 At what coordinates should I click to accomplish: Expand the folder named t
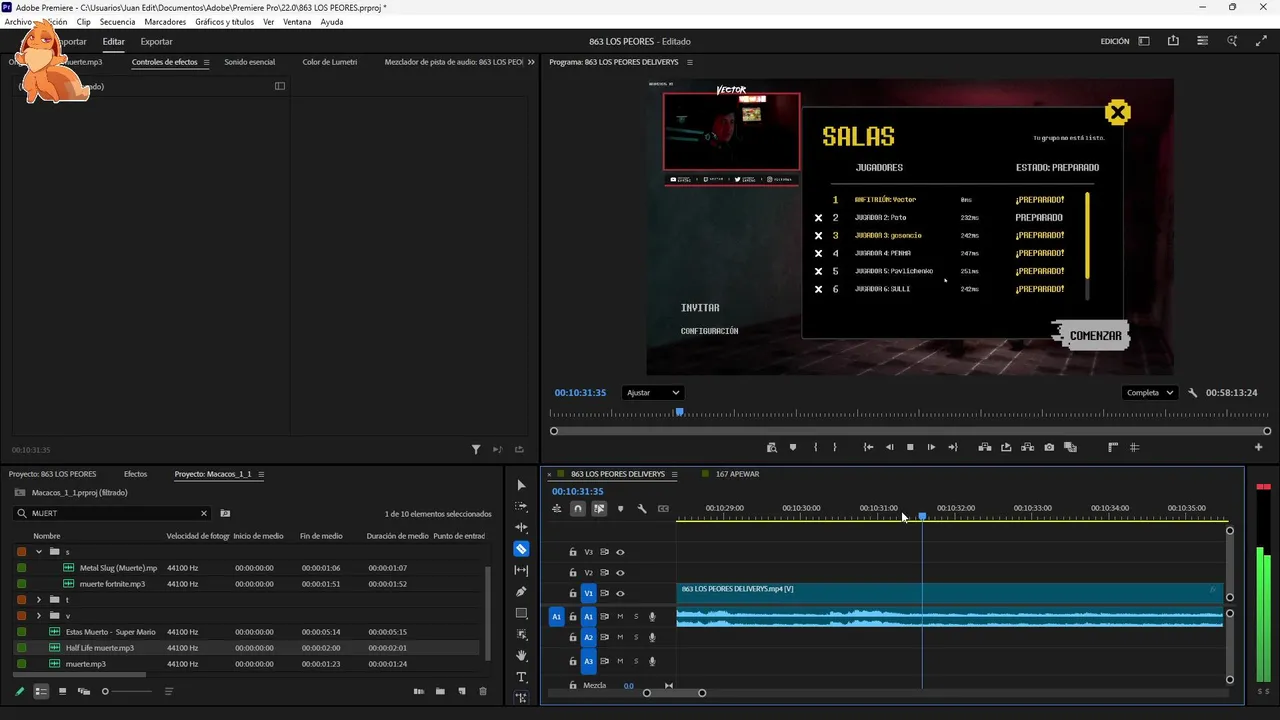tap(39, 600)
